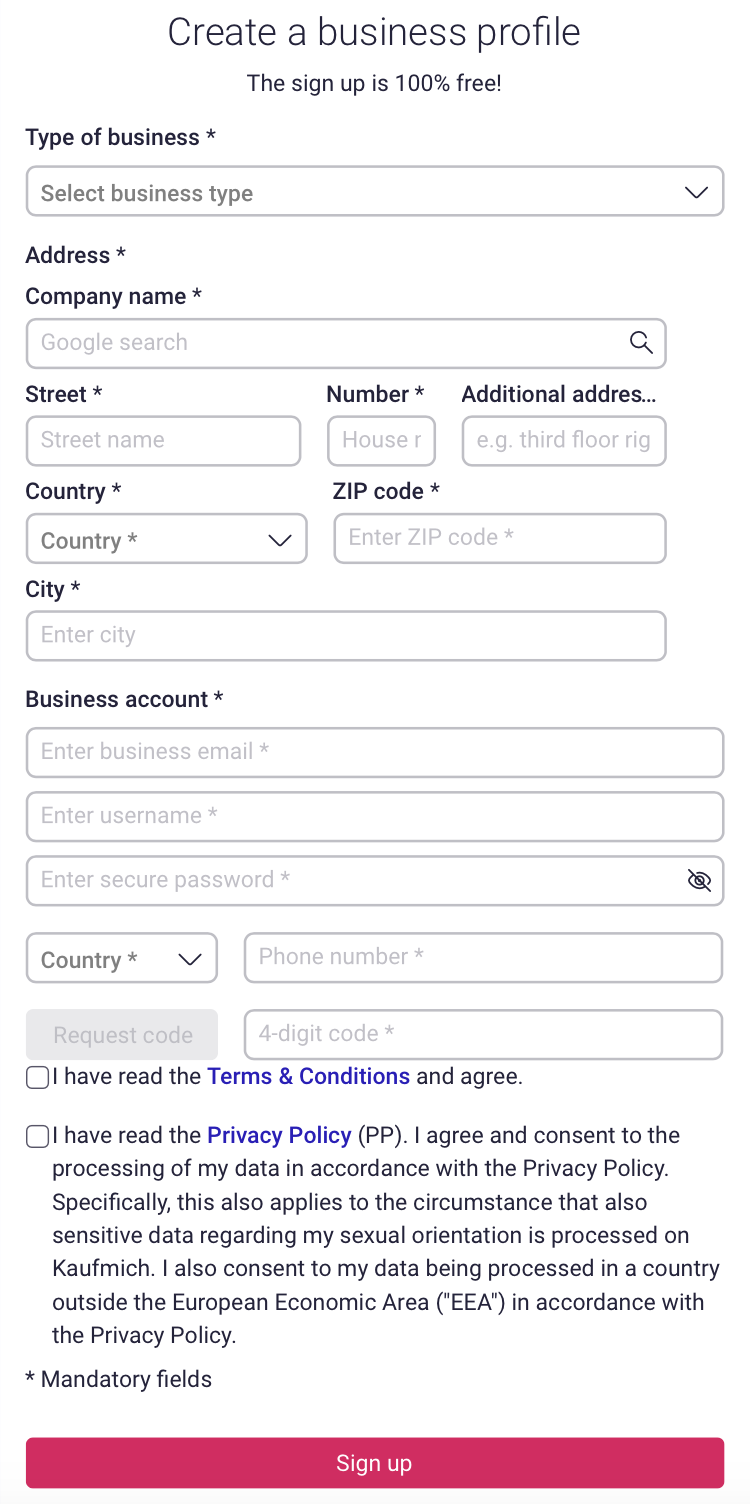
Task: Focus the Street name field
Action: [163, 441]
